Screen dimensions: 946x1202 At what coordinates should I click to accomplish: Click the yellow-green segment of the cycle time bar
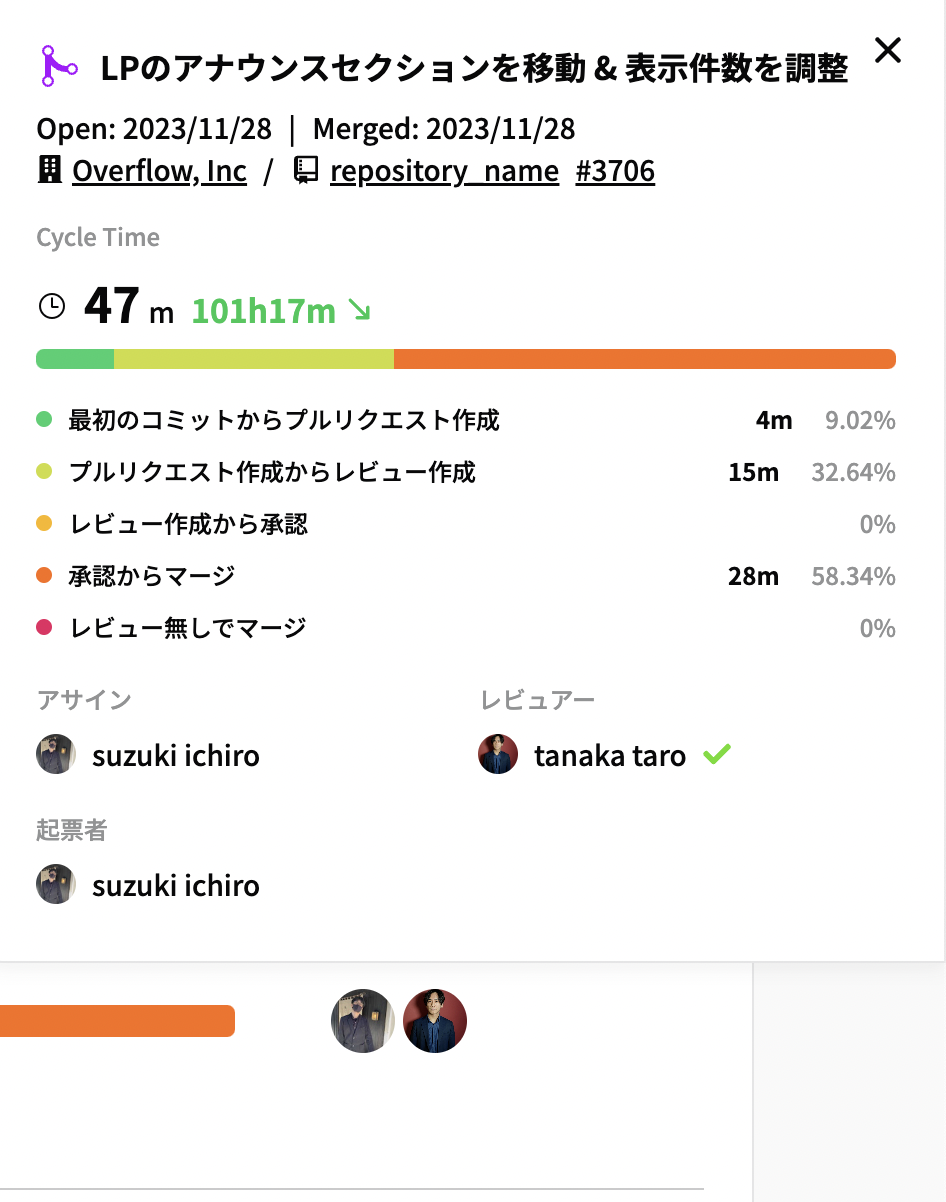click(x=253, y=359)
